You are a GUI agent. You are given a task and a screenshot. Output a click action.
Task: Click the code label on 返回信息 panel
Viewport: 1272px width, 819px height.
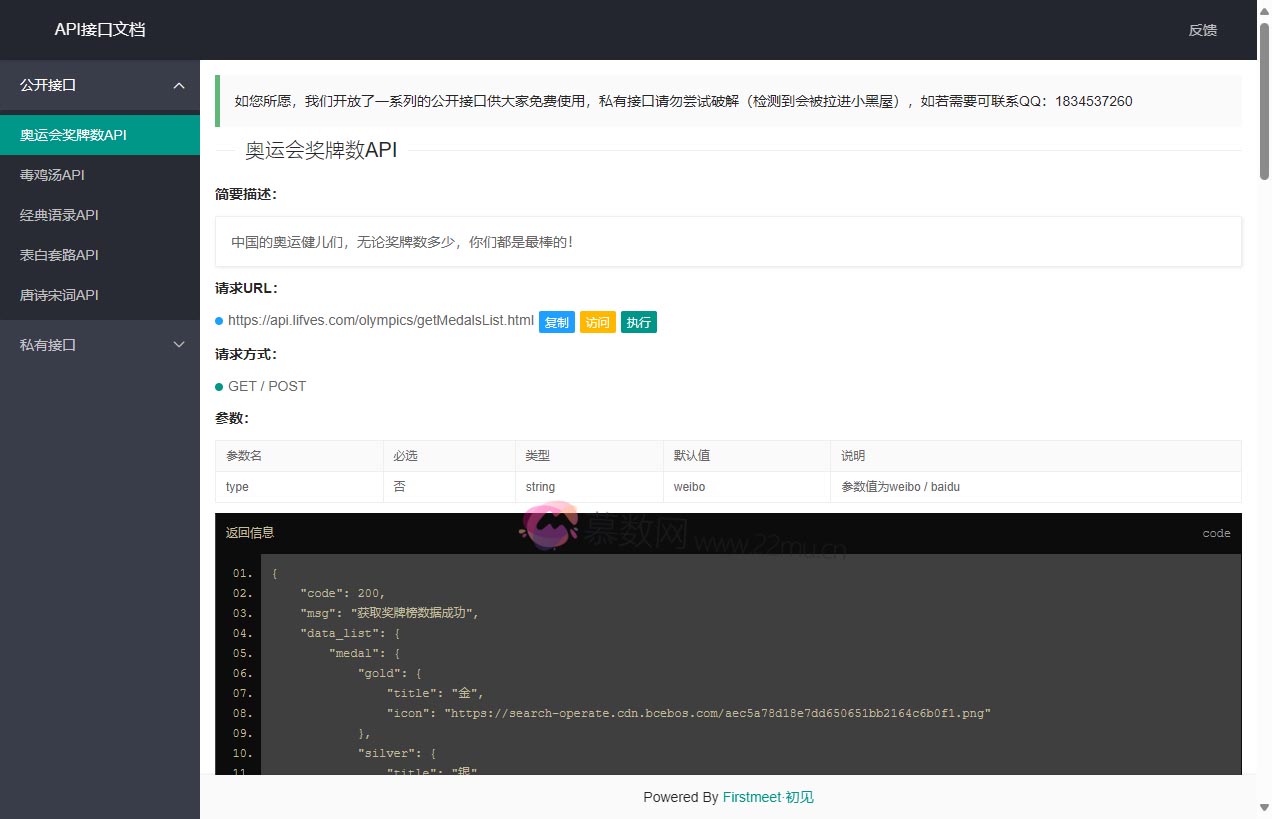(1216, 533)
